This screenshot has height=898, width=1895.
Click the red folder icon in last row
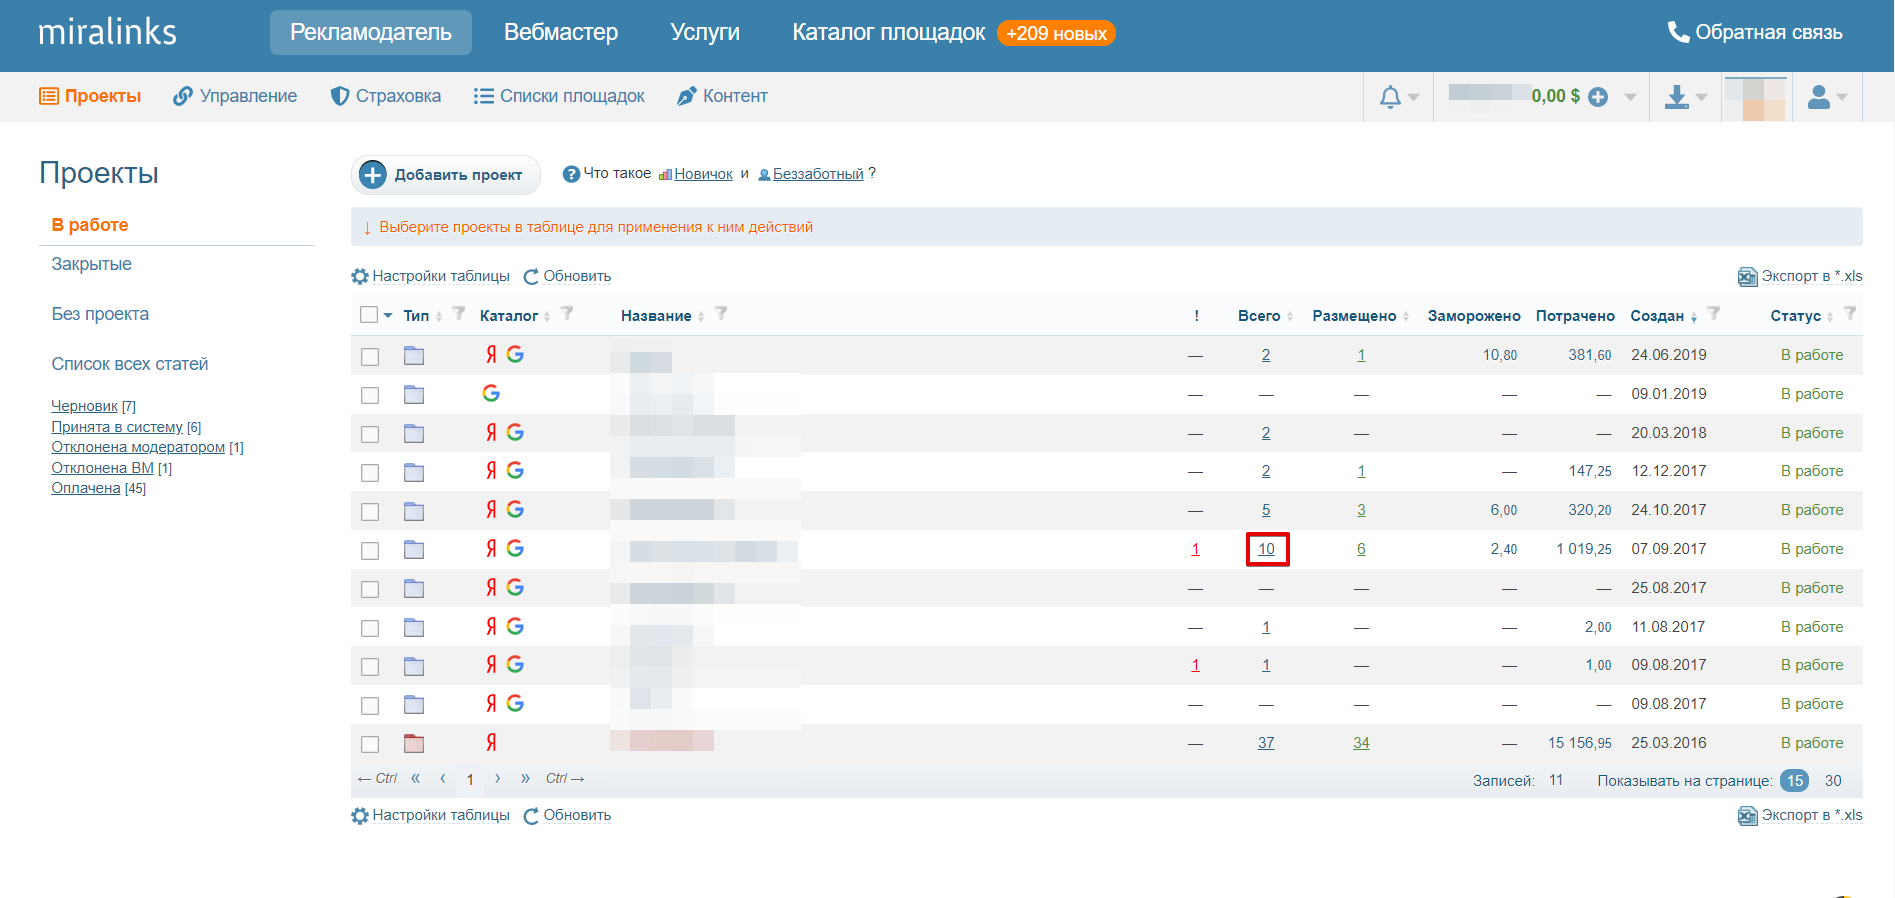click(x=414, y=743)
